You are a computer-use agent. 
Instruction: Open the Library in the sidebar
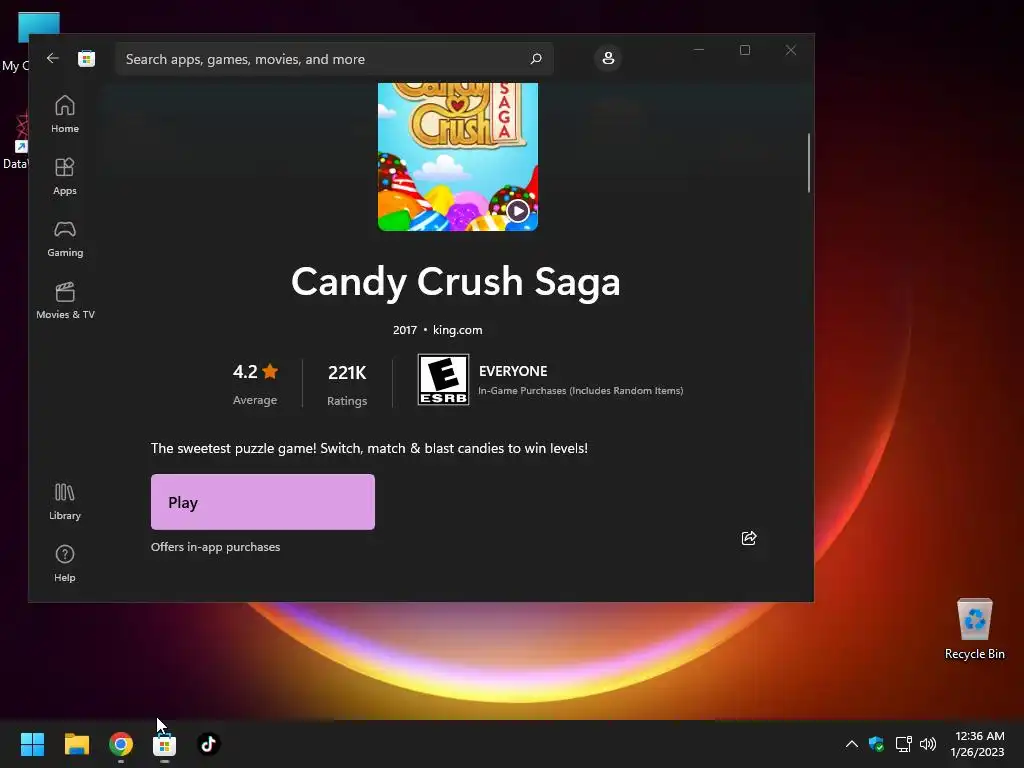click(x=65, y=502)
